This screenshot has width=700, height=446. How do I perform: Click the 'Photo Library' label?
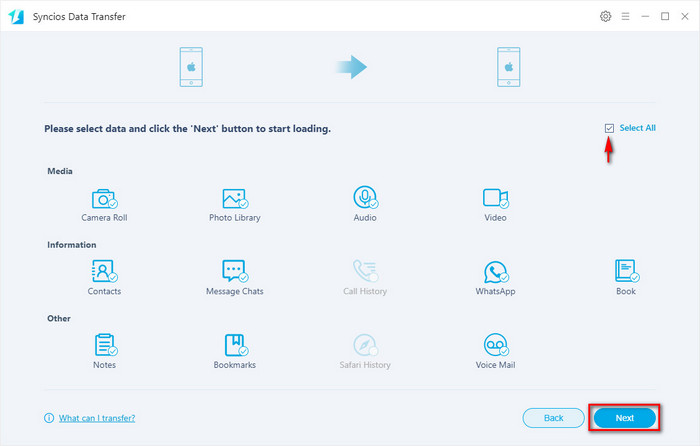235,218
